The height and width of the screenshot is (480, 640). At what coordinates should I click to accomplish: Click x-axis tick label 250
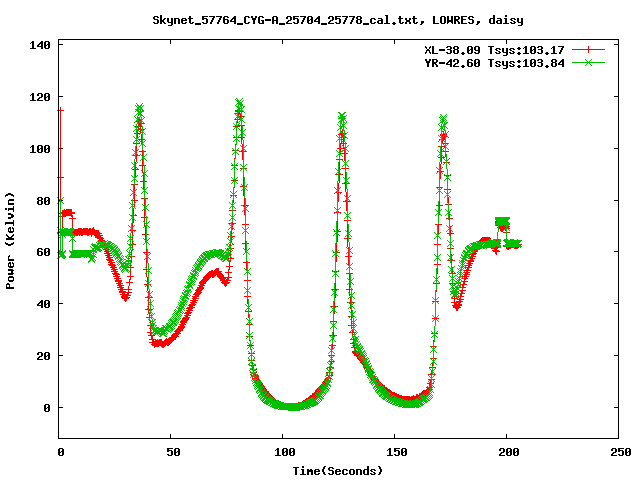click(620, 452)
